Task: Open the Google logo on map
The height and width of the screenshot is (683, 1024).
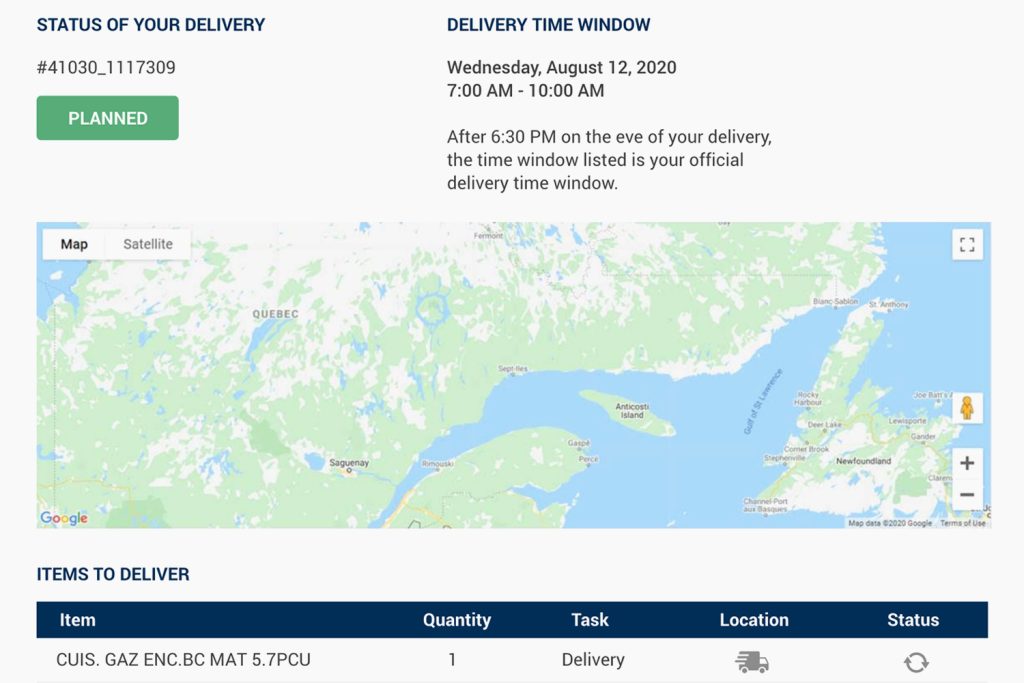Action: (64, 518)
